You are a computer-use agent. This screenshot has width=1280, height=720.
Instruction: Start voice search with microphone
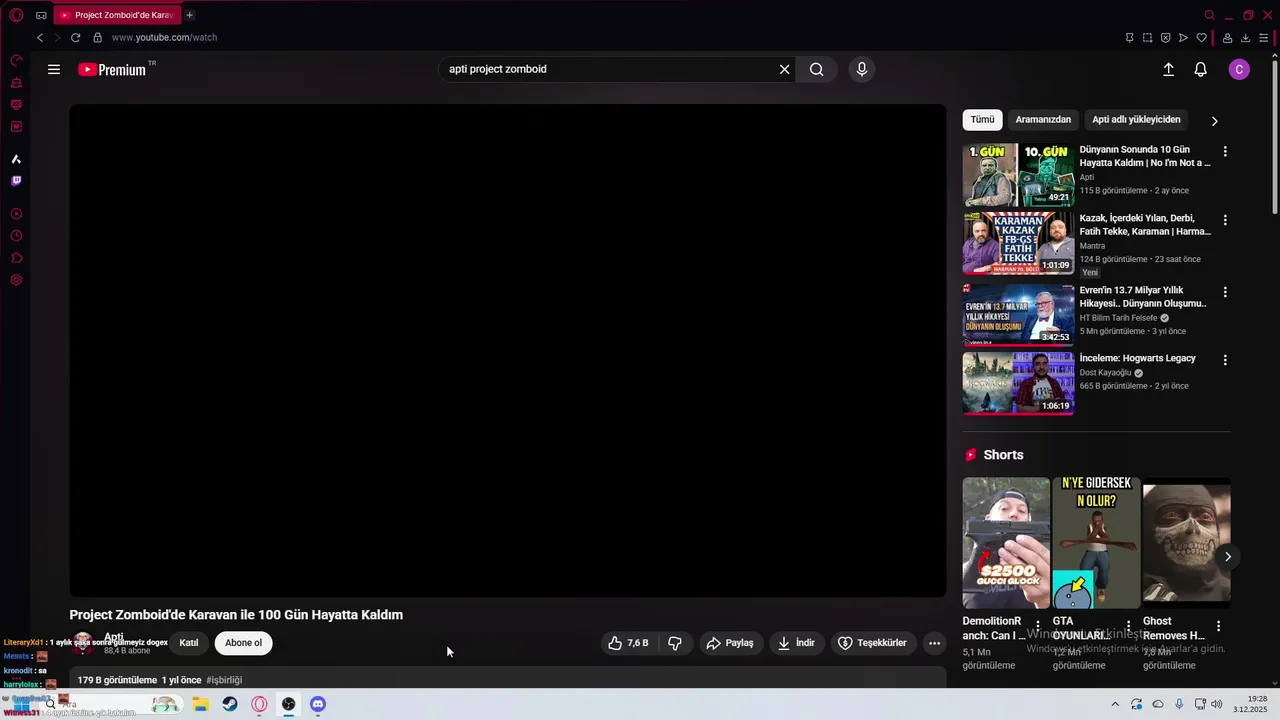click(861, 69)
